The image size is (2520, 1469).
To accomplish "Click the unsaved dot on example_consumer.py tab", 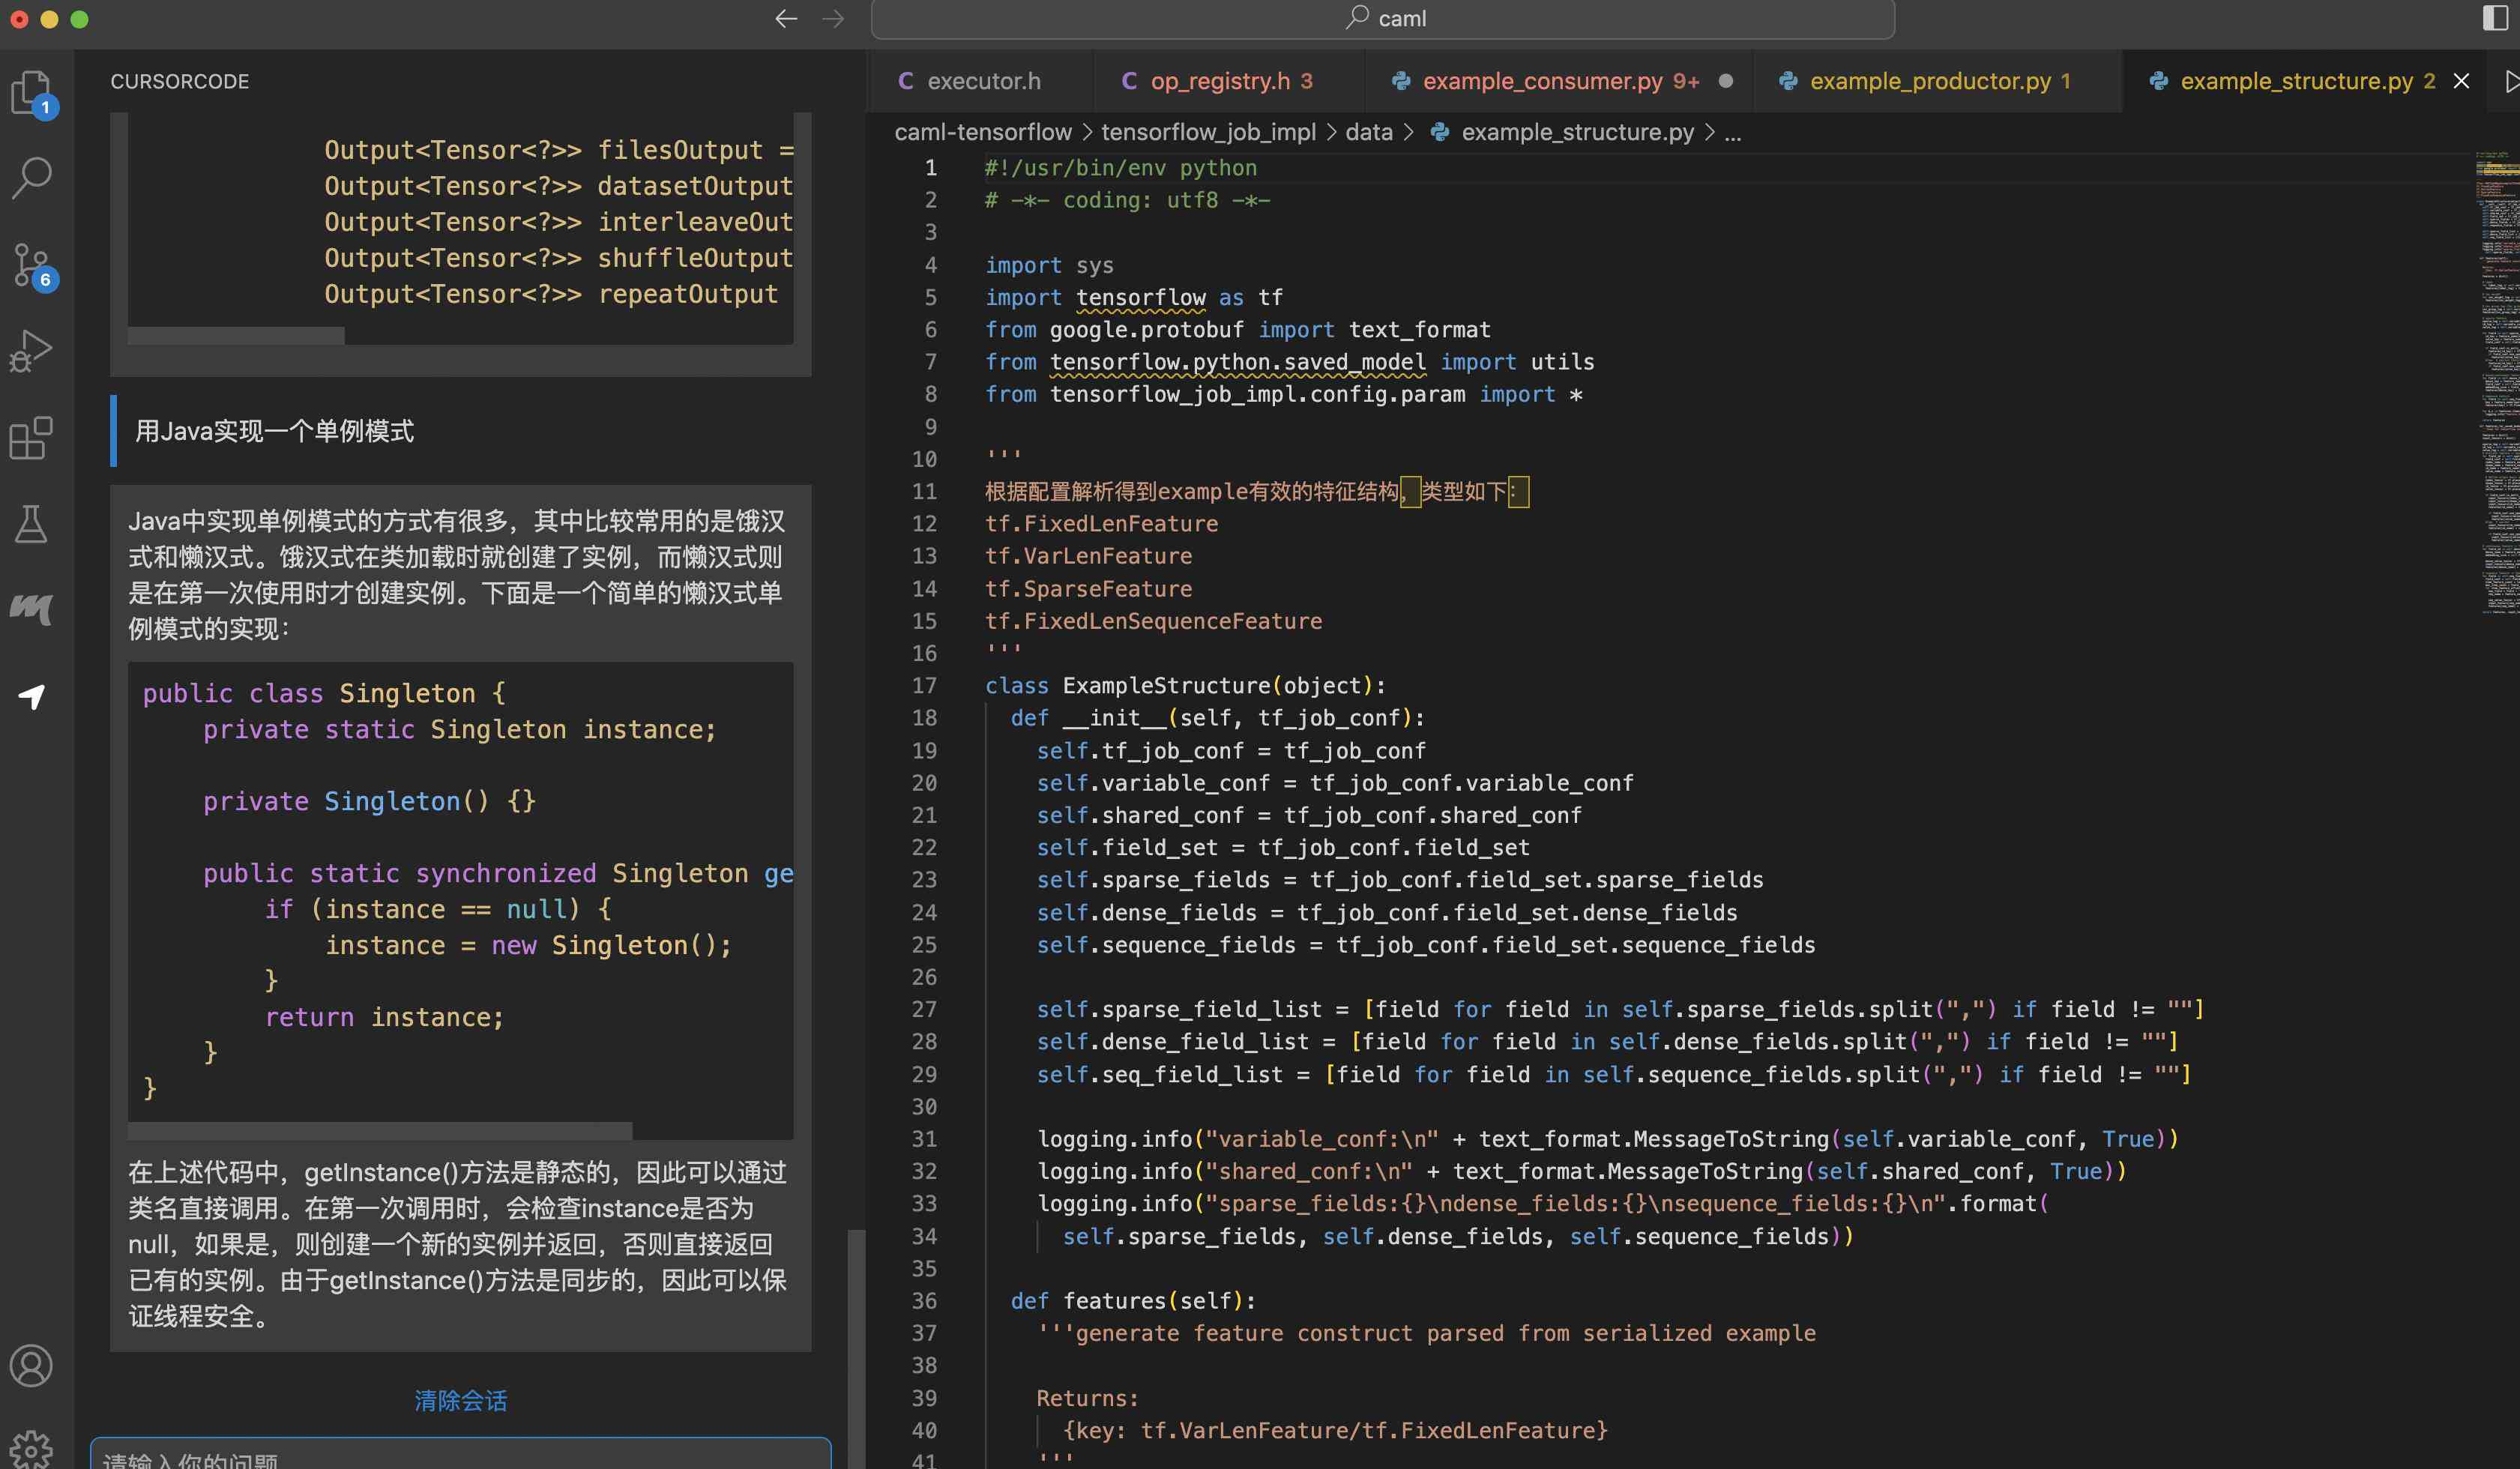I will click(x=1725, y=81).
